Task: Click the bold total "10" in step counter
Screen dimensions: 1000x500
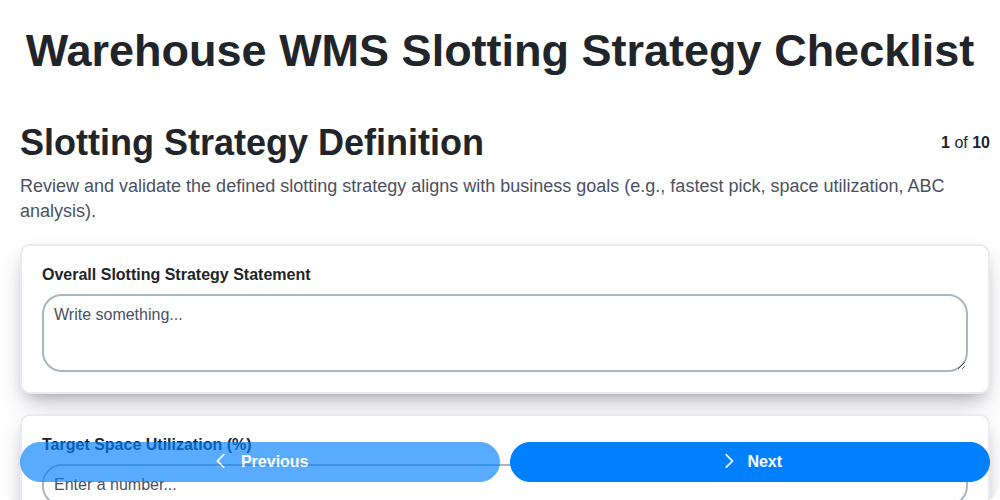Action: pyautogui.click(x=981, y=142)
